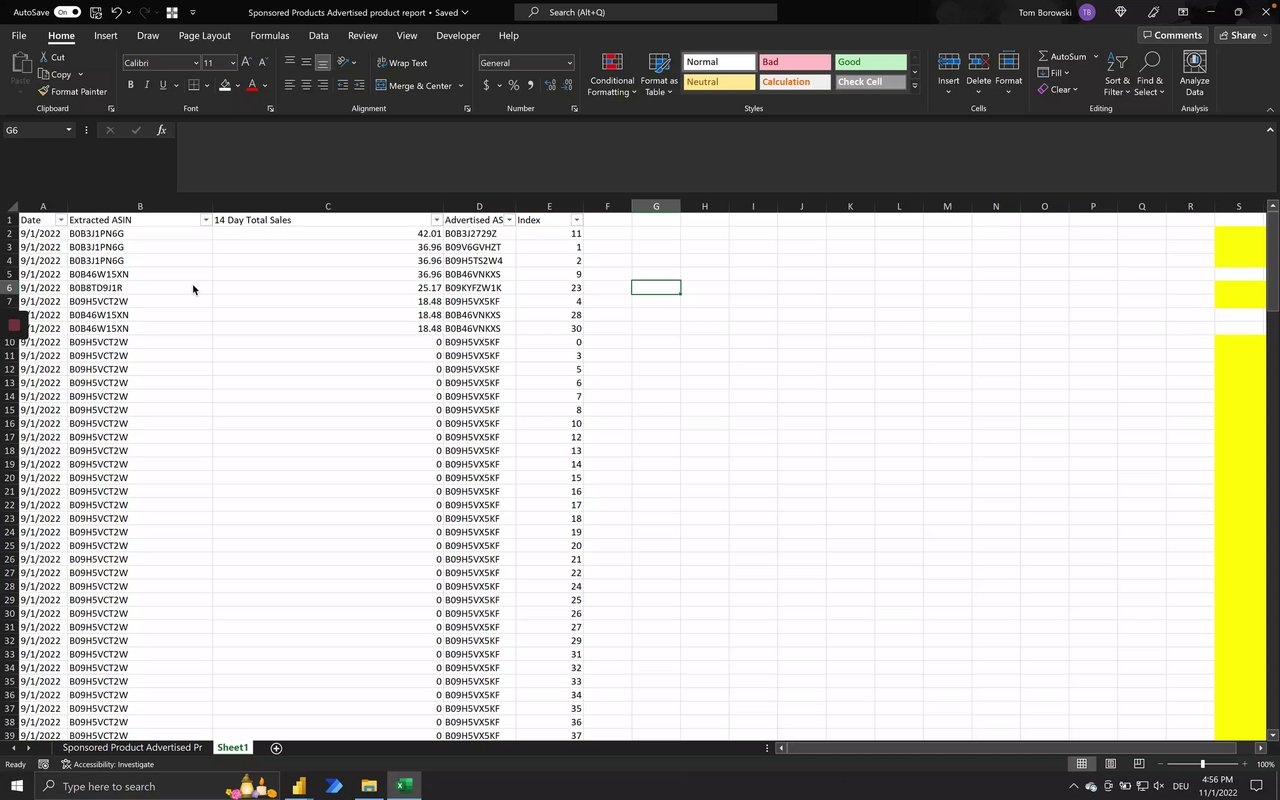Image resolution: width=1280 pixels, height=800 pixels.
Task: Add a new sheet with the plus icon
Action: click(x=276, y=748)
